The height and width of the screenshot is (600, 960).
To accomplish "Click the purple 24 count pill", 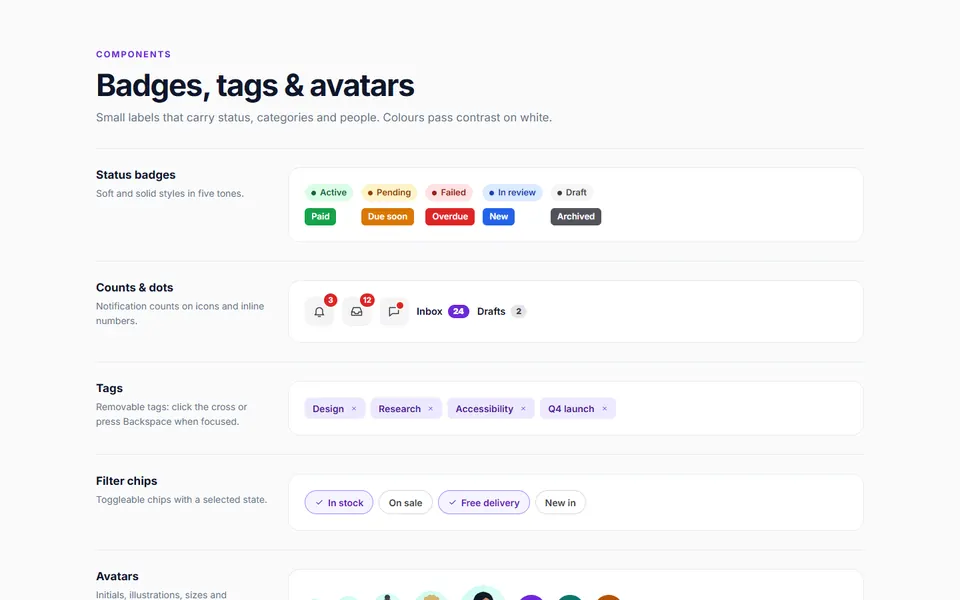I will [x=459, y=312].
